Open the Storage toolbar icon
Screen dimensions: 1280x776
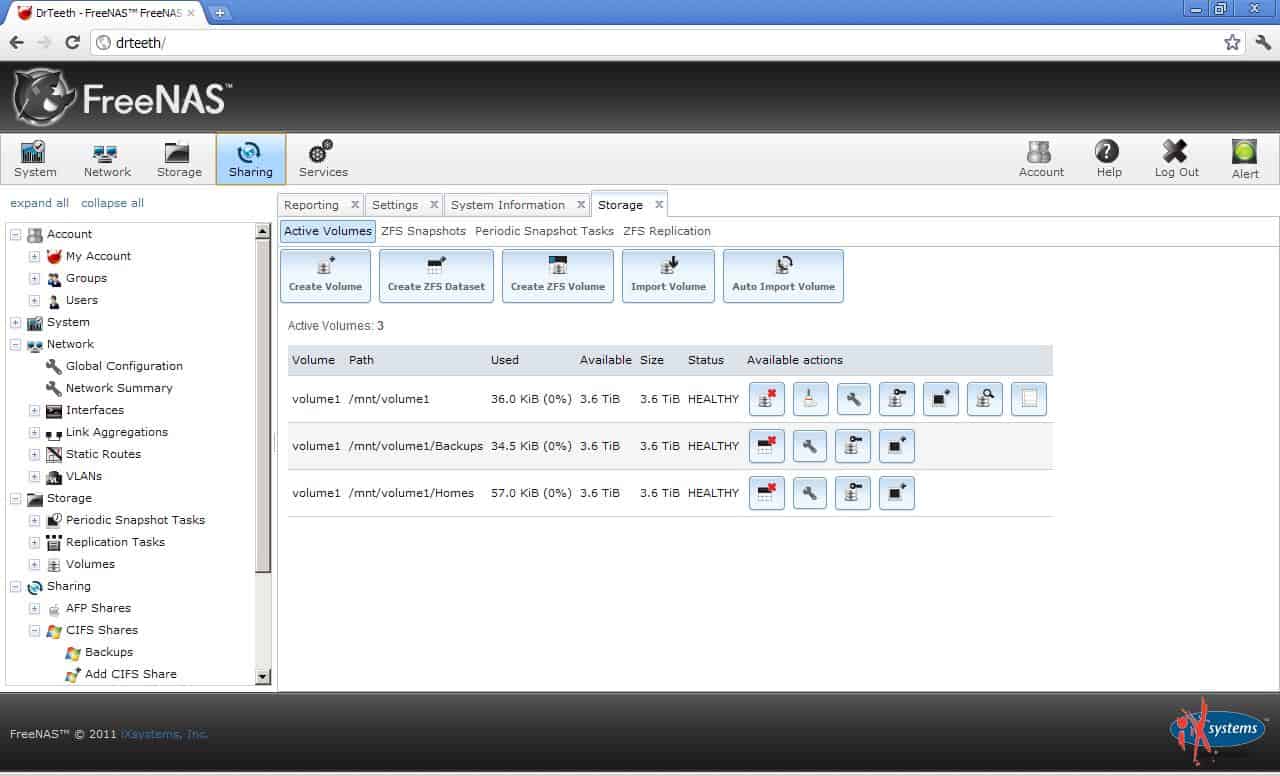pyautogui.click(x=179, y=159)
